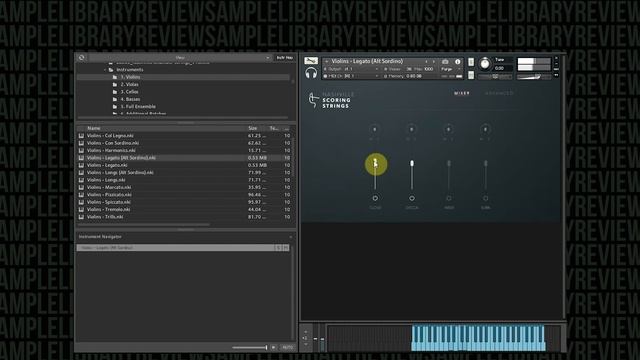Toggle the Surround mic power button
640x360 pixels.
coord(485,198)
